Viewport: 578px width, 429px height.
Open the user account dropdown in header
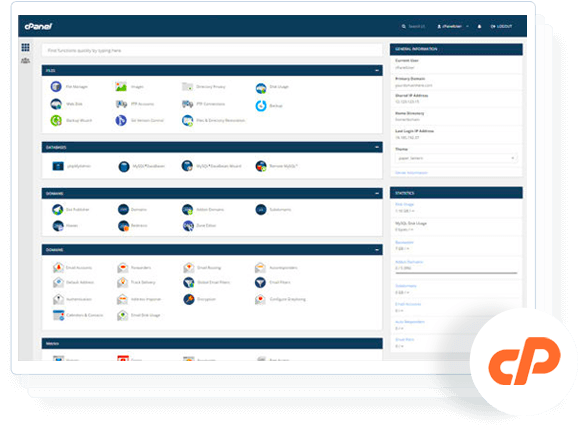453,27
